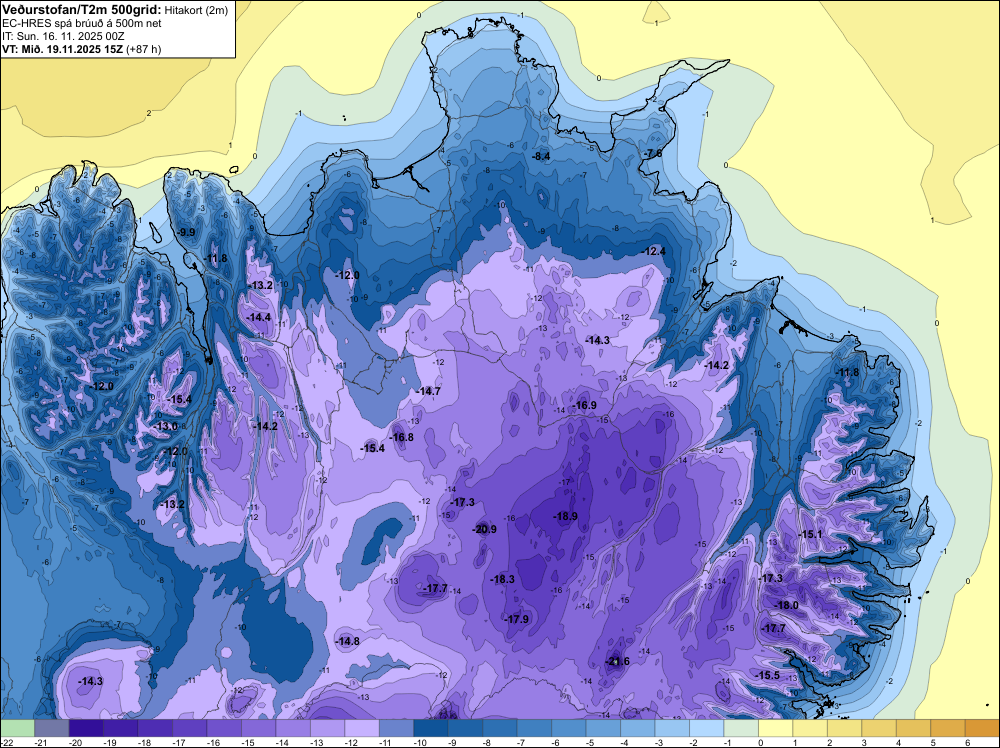Select the 'Hitakort (2m)' header text
The width and height of the screenshot is (1000, 748).
point(195,10)
